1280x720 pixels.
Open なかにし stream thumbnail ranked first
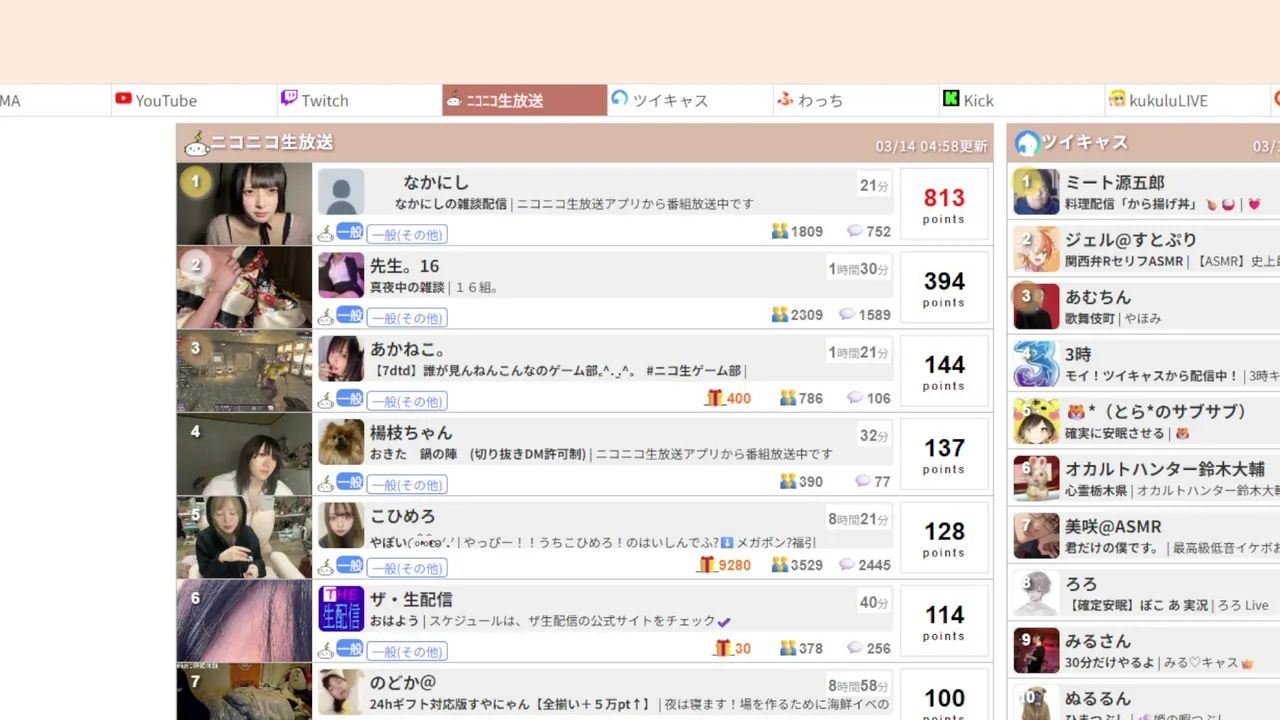coord(244,204)
